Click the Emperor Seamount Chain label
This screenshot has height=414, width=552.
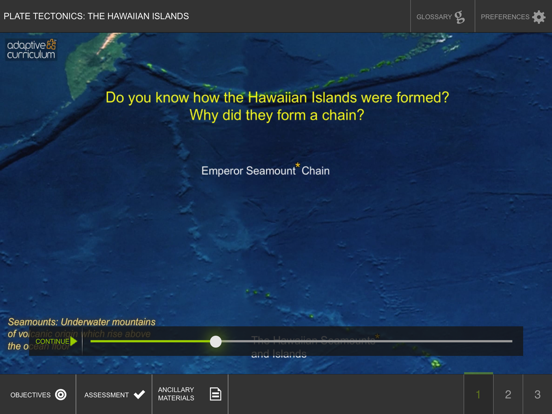click(265, 171)
